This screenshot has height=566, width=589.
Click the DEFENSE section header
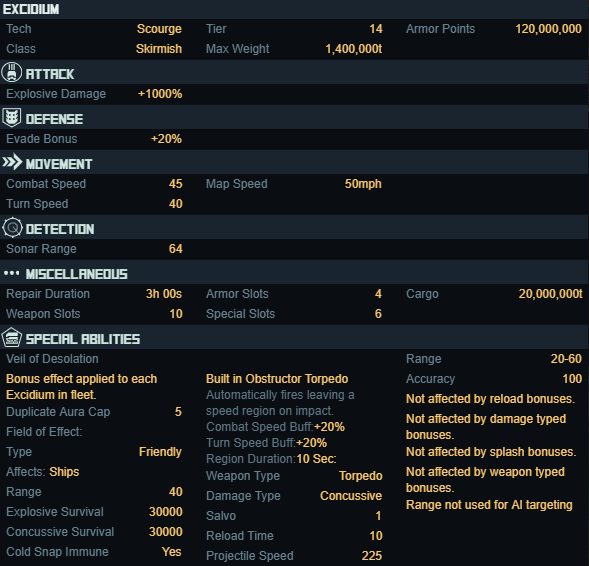(54, 119)
